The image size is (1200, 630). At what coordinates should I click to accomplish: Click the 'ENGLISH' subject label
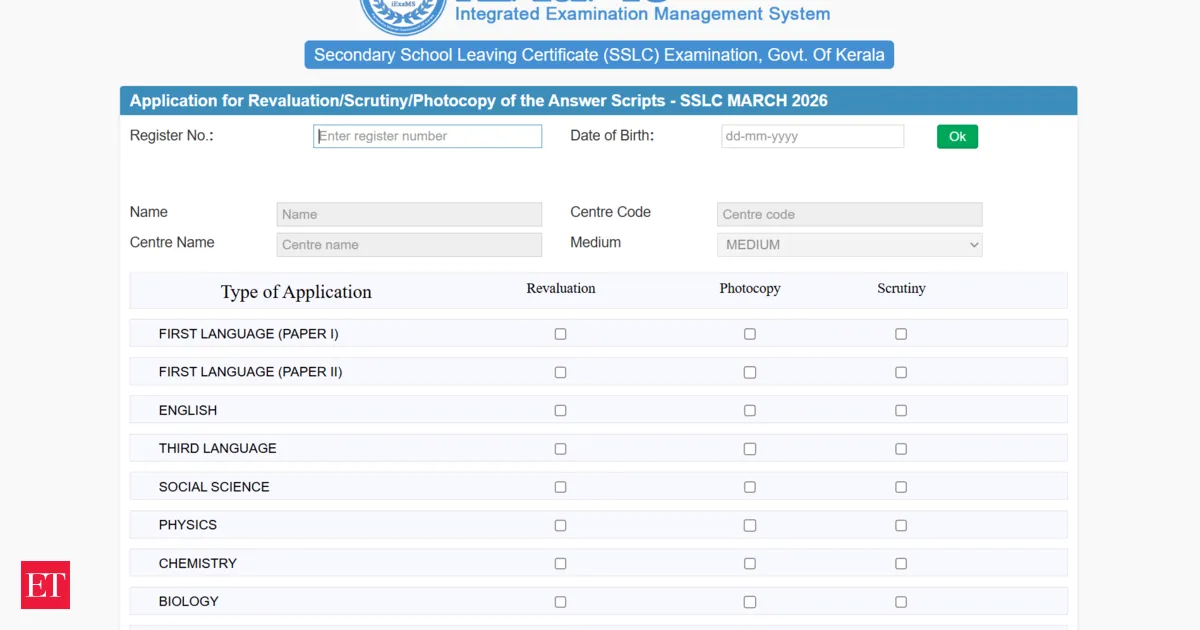click(x=188, y=410)
